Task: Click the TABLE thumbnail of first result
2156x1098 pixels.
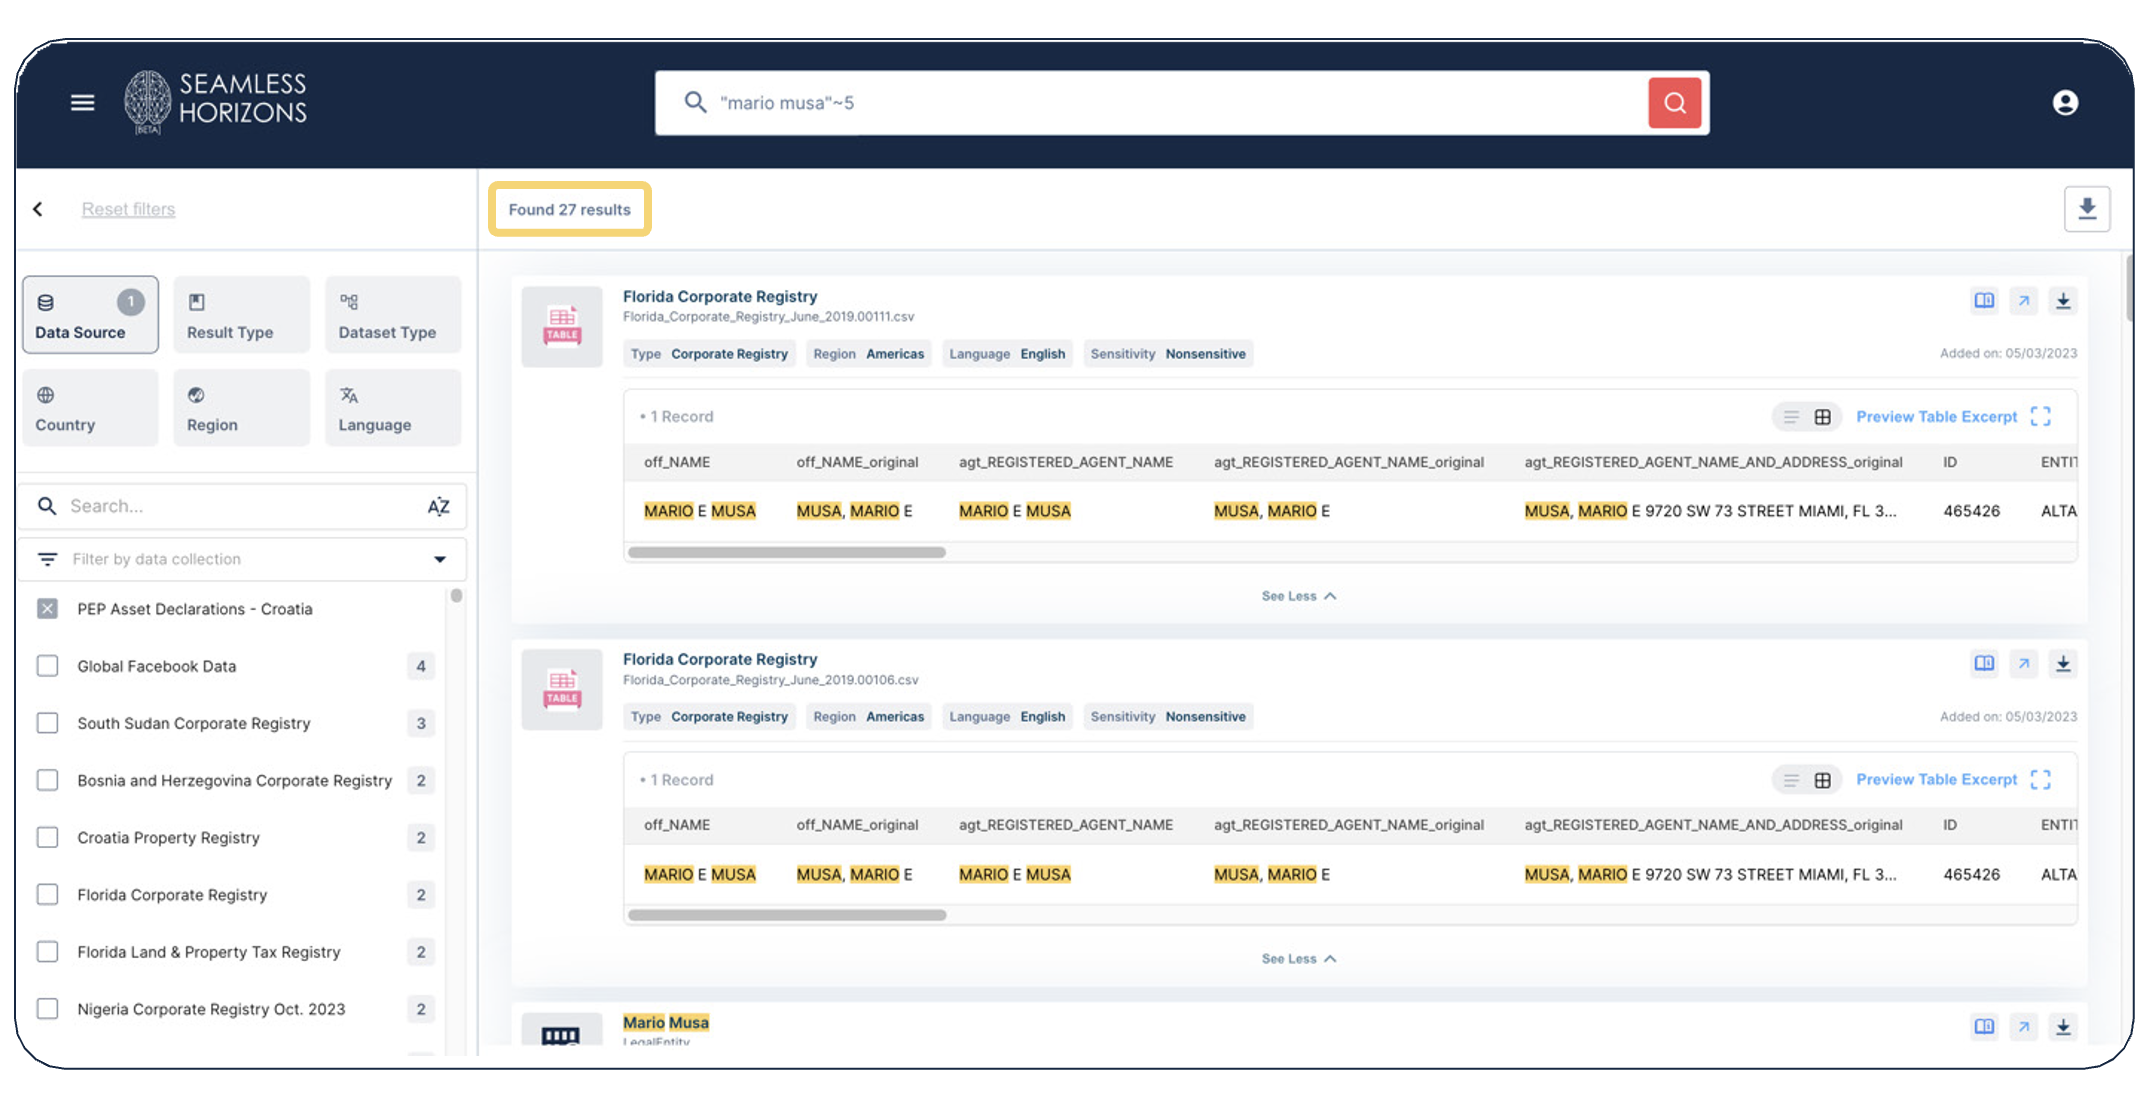Action: coord(562,326)
